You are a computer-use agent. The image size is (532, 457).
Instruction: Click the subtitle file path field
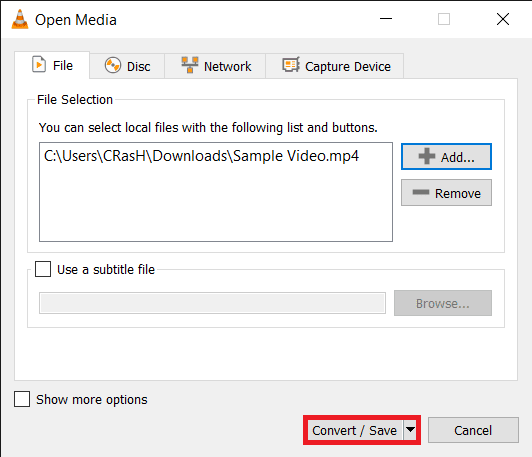pos(212,303)
